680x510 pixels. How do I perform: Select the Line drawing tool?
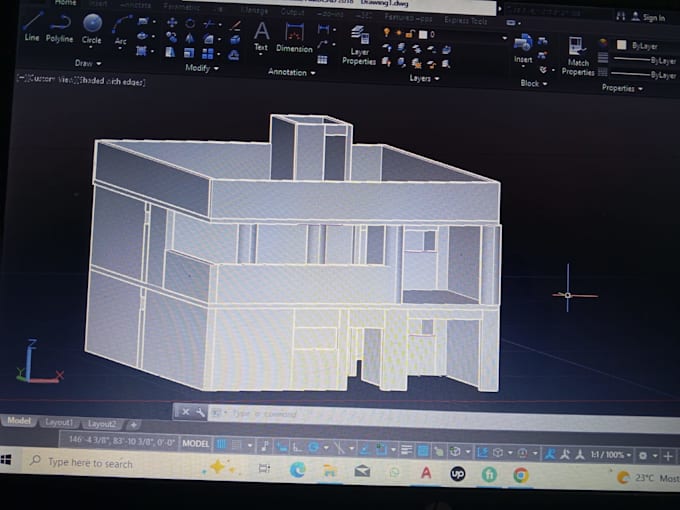pyautogui.click(x=32, y=26)
